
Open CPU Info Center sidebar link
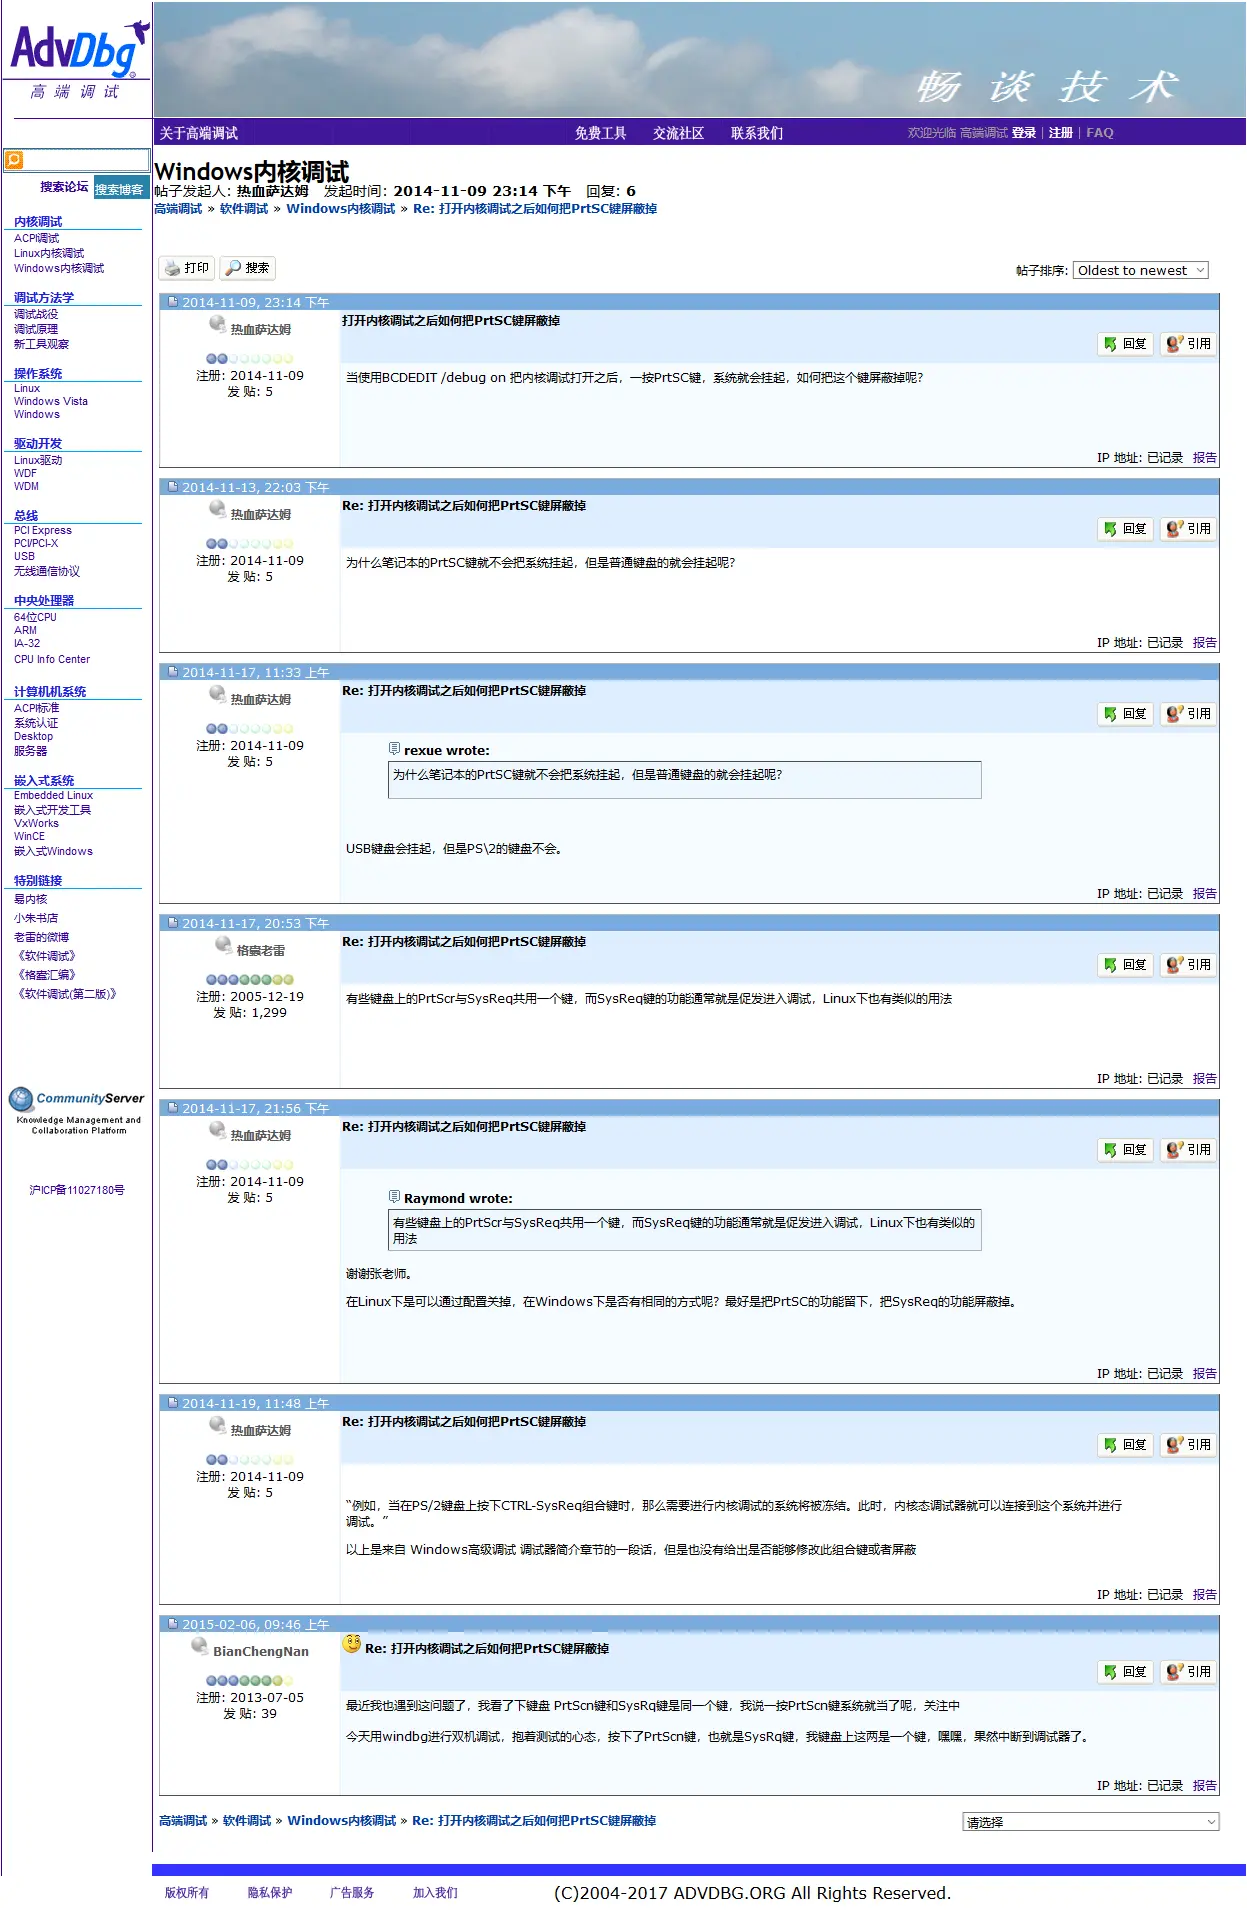coord(52,659)
